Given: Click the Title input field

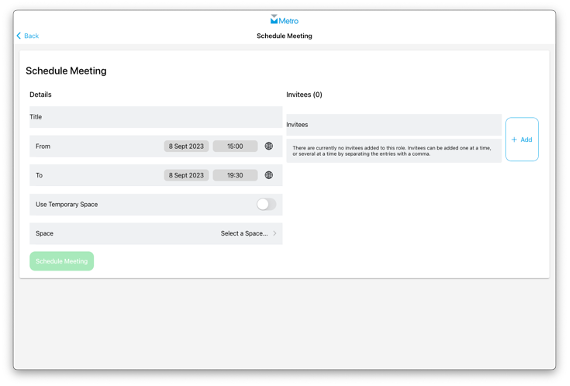Looking at the screenshot, I should pyautogui.click(x=156, y=117).
